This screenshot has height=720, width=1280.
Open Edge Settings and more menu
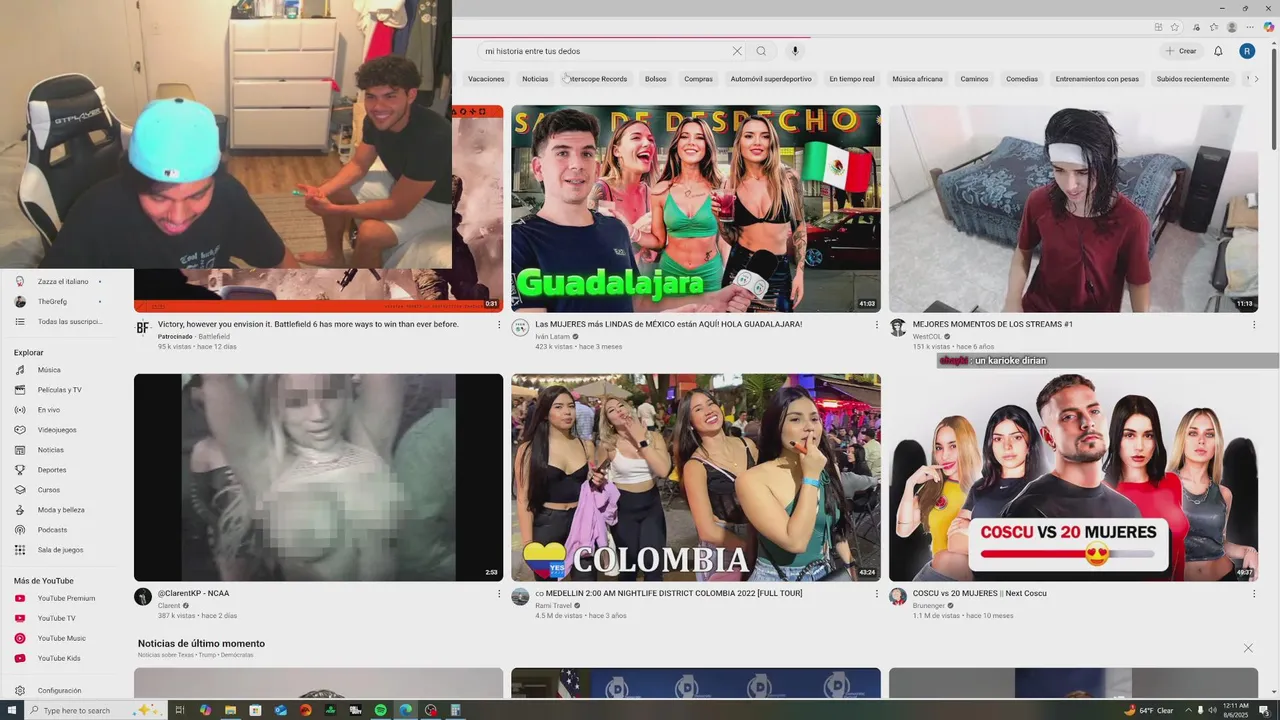click(1250, 27)
